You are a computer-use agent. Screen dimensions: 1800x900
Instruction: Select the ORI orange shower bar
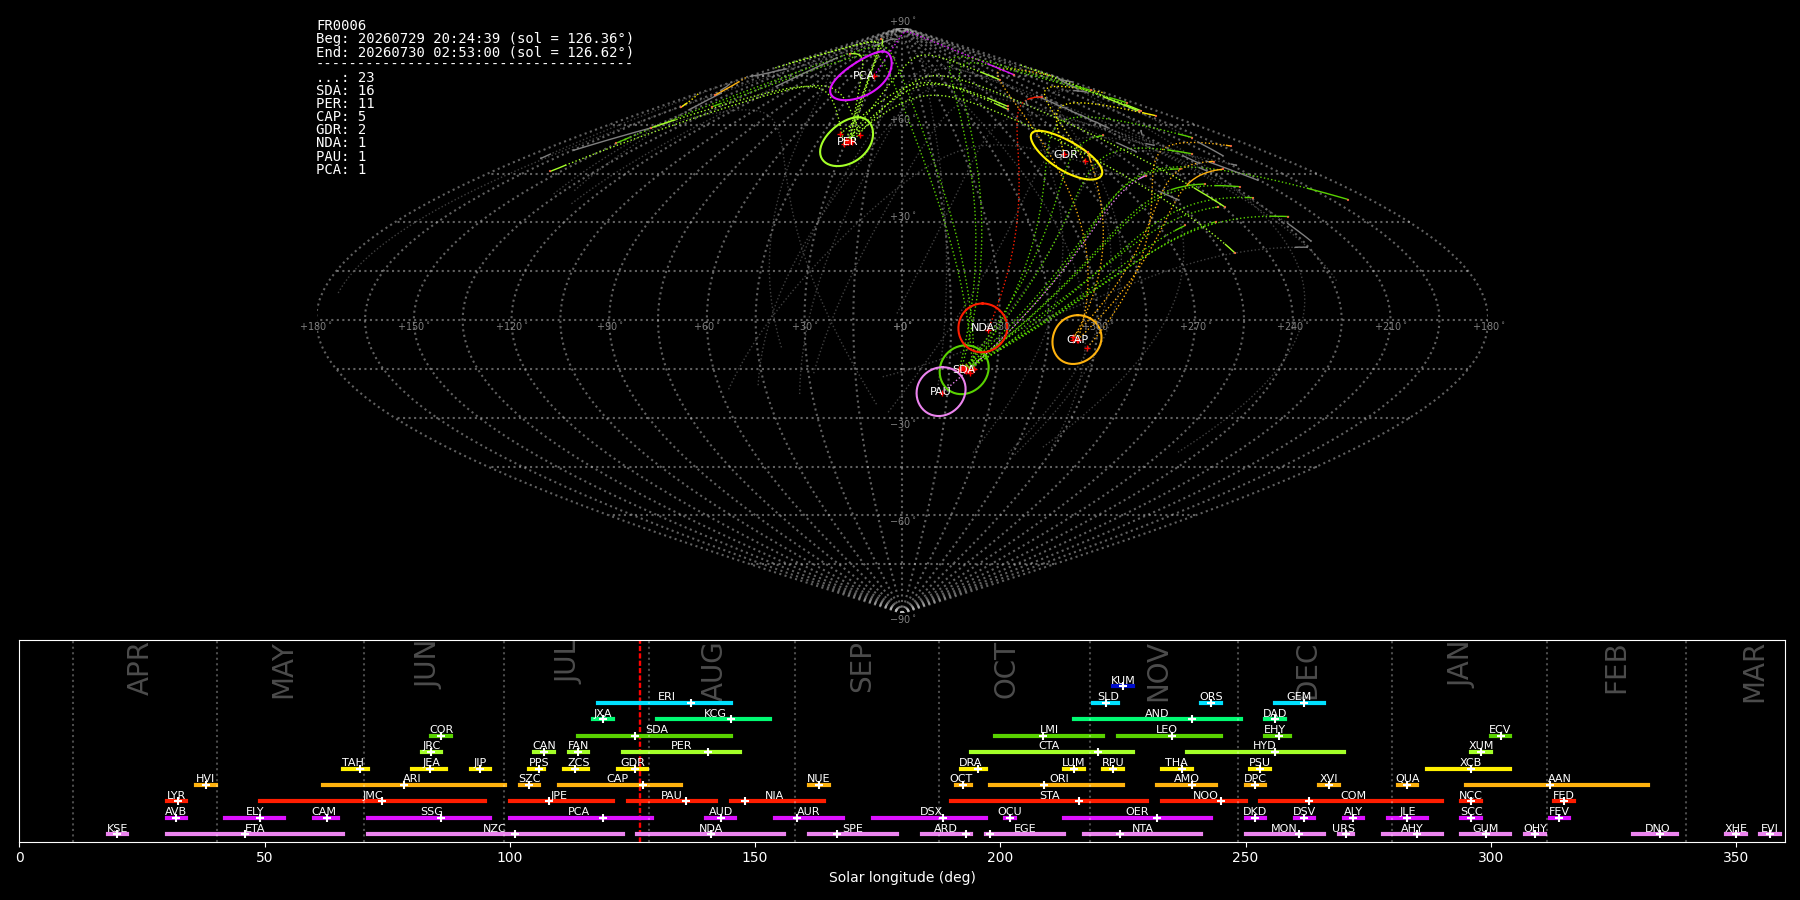(x=1056, y=785)
